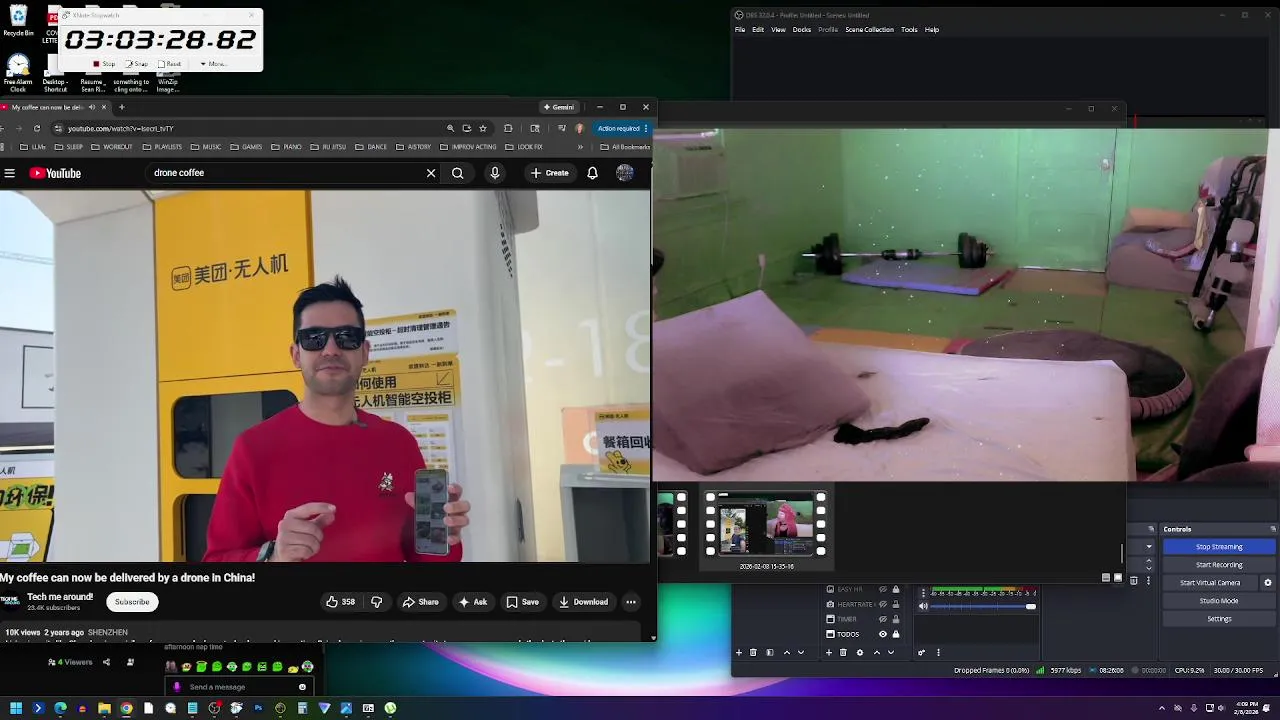Click Stop Streaming in OBS
The height and width of the screenshot is (720, 1280).
(1219, 547)
